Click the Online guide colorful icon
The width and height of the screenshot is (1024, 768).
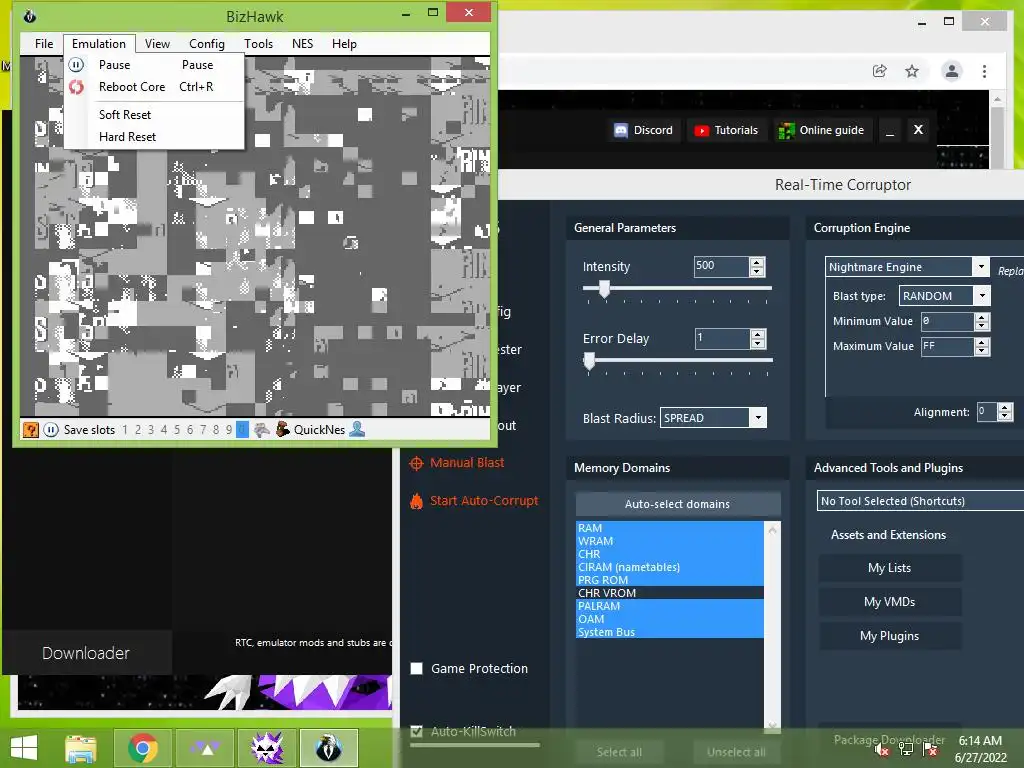(x=786, y=131)
